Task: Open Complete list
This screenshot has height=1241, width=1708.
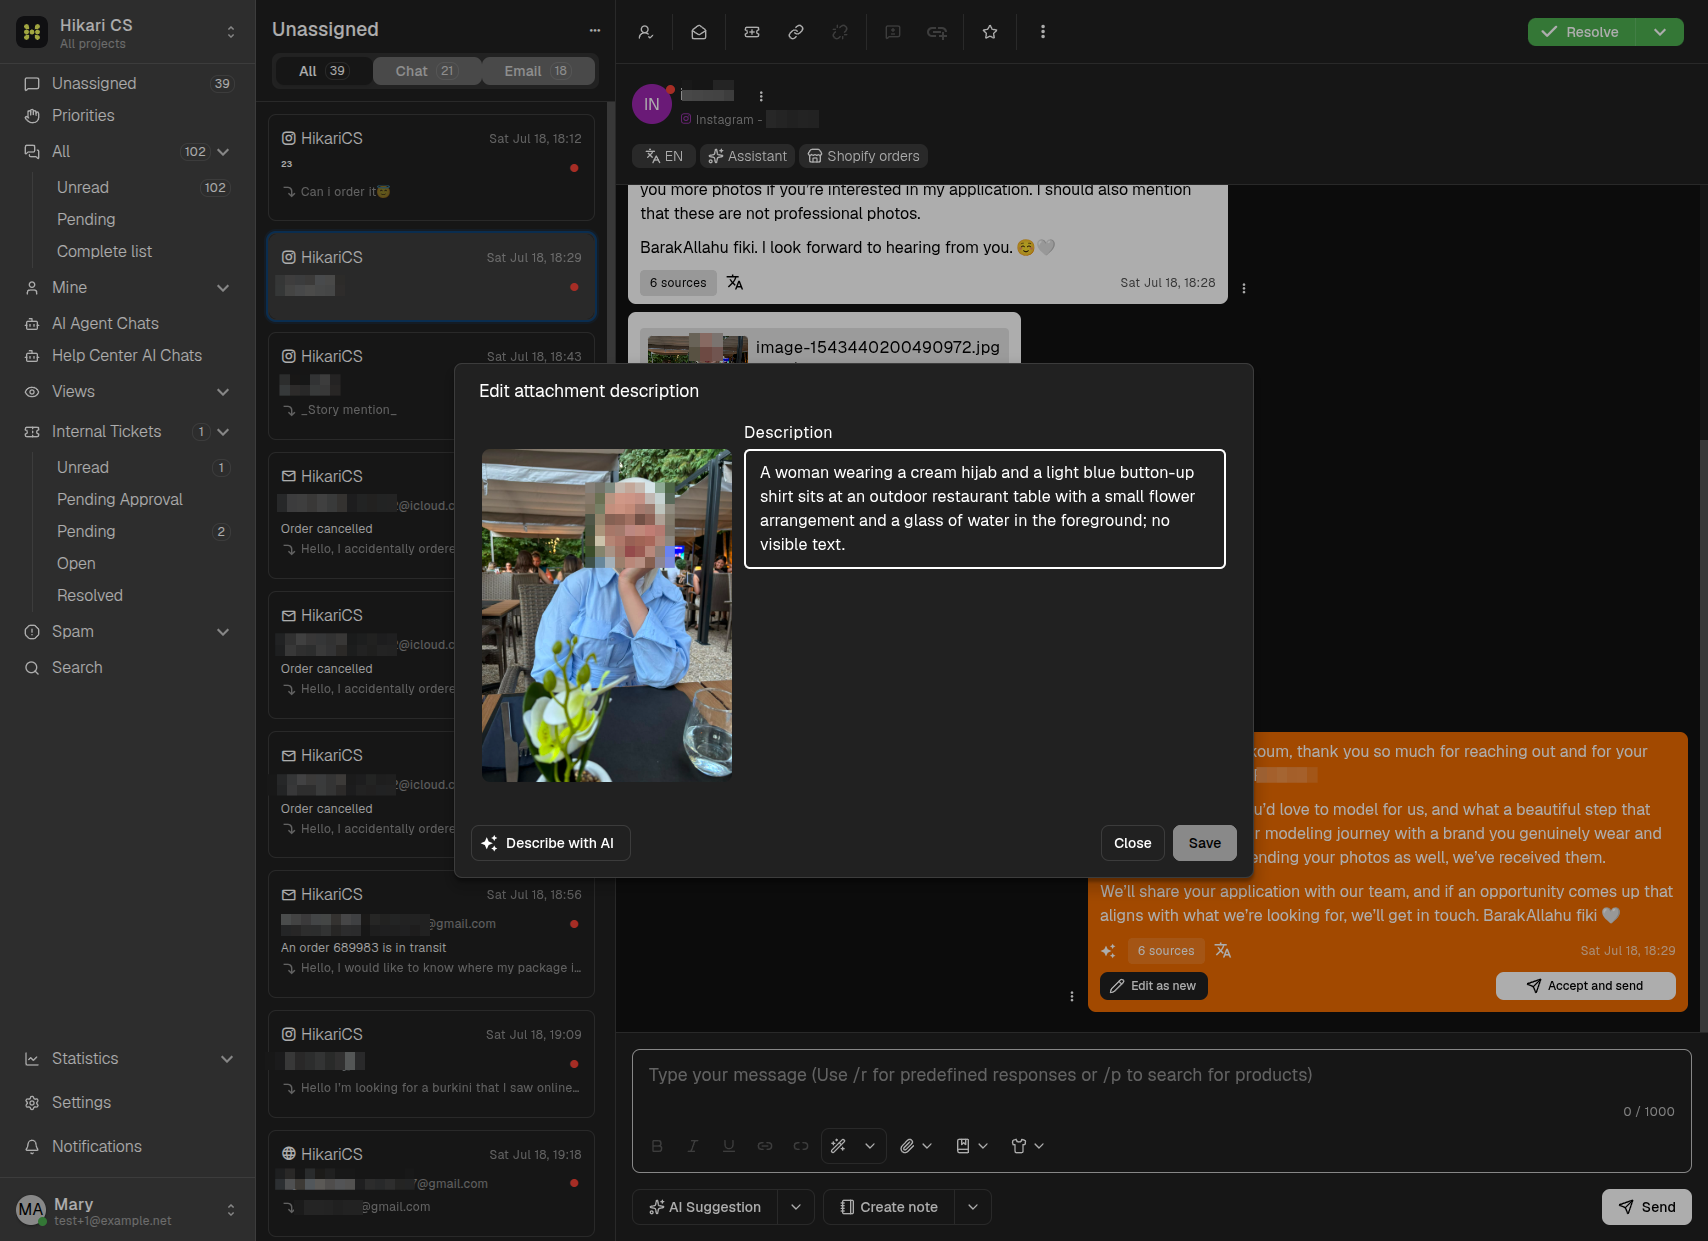Action: [x=105, y=251]
